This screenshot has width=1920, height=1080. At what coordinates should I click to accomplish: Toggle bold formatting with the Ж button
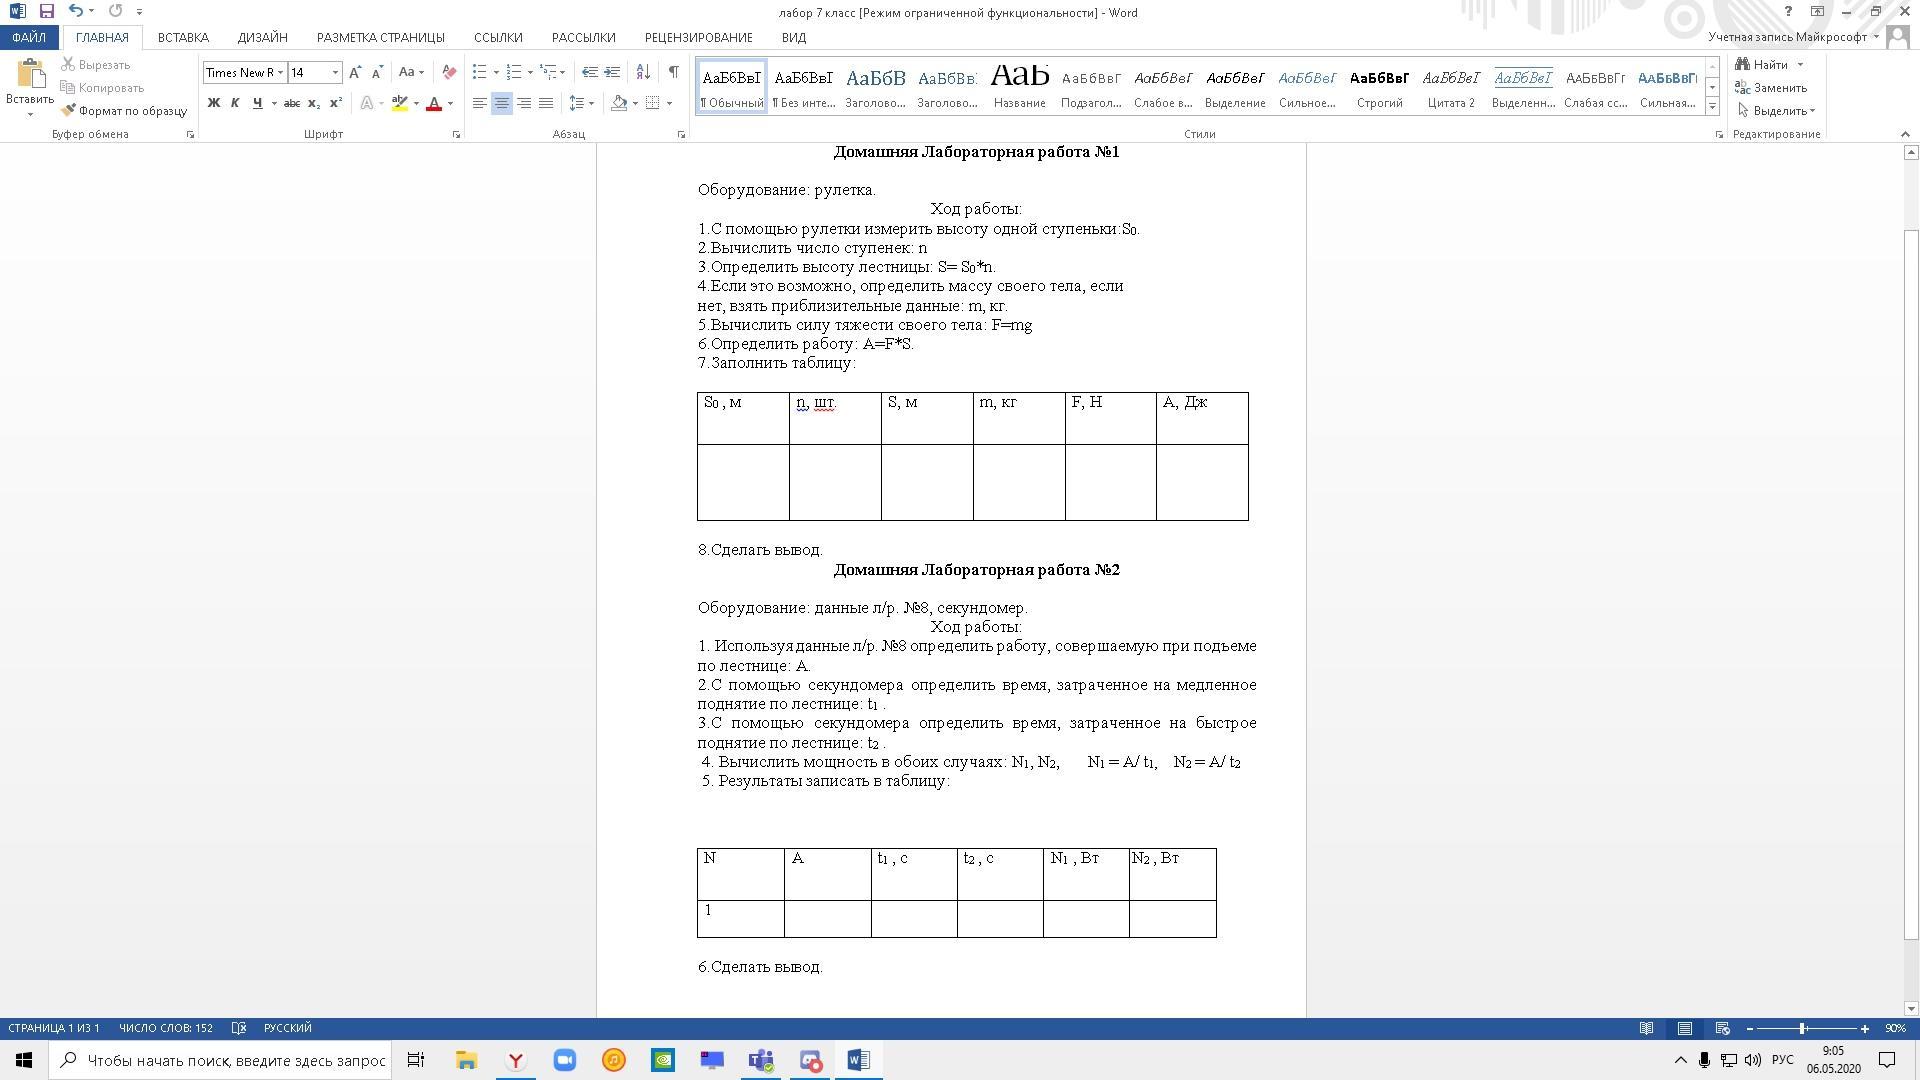[x=213, y=103]
